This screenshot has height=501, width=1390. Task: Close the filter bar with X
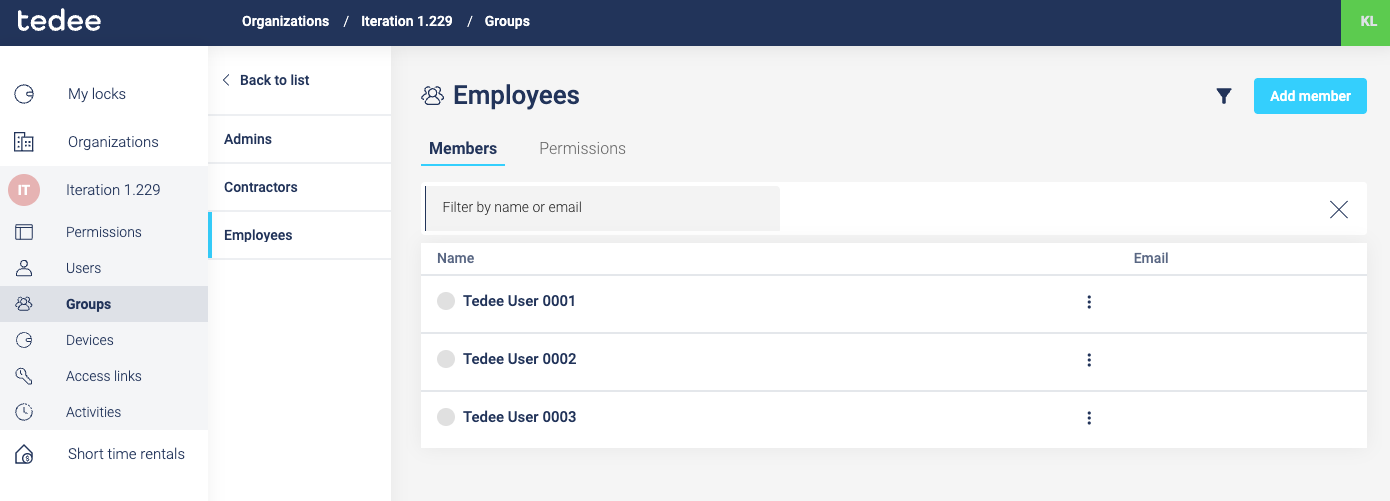point(1338,209)
